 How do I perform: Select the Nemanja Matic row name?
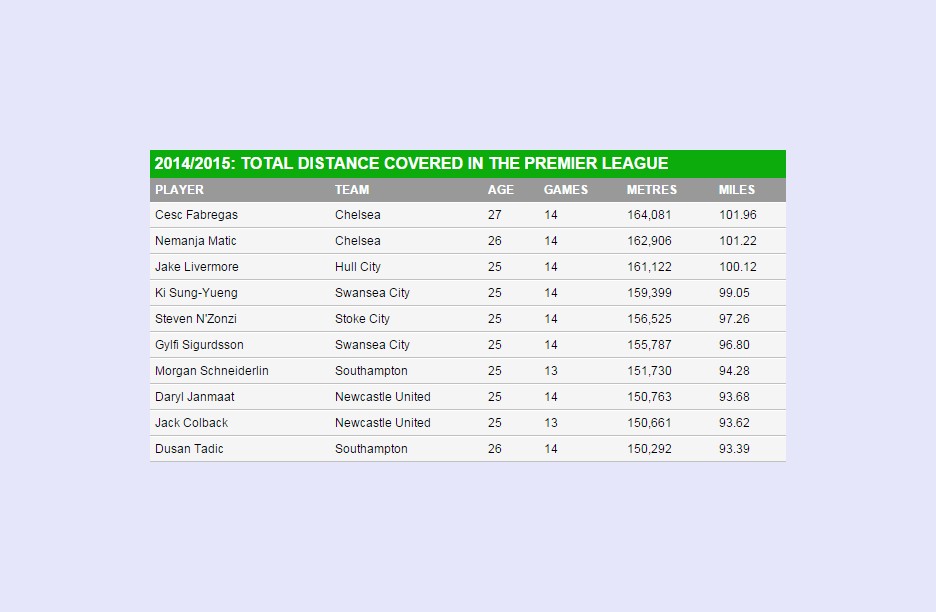[x=196, y=241]
